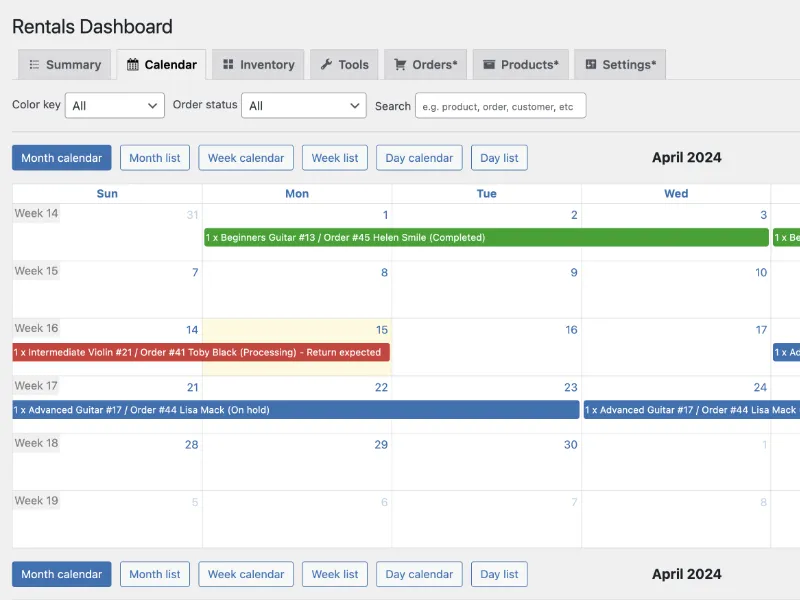Click the Week 17 row label
The width and height of the screenshot is (800, 600).
[36, 386]
